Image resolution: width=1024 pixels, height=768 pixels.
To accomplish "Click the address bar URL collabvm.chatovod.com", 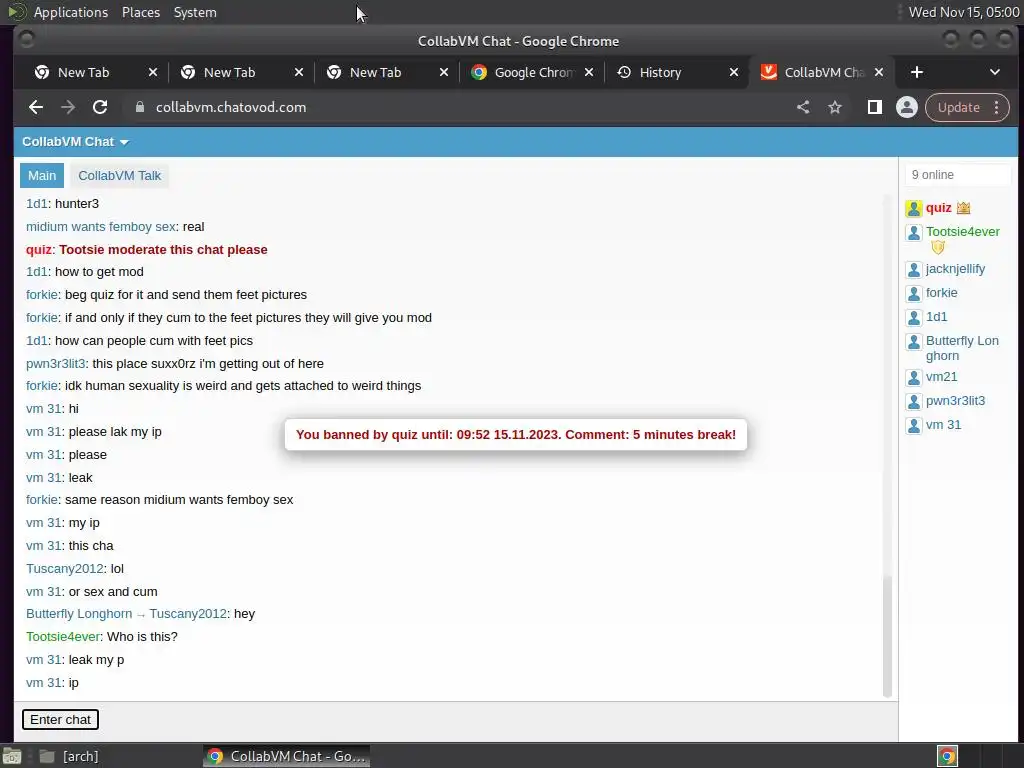I will tap(231, 107).
